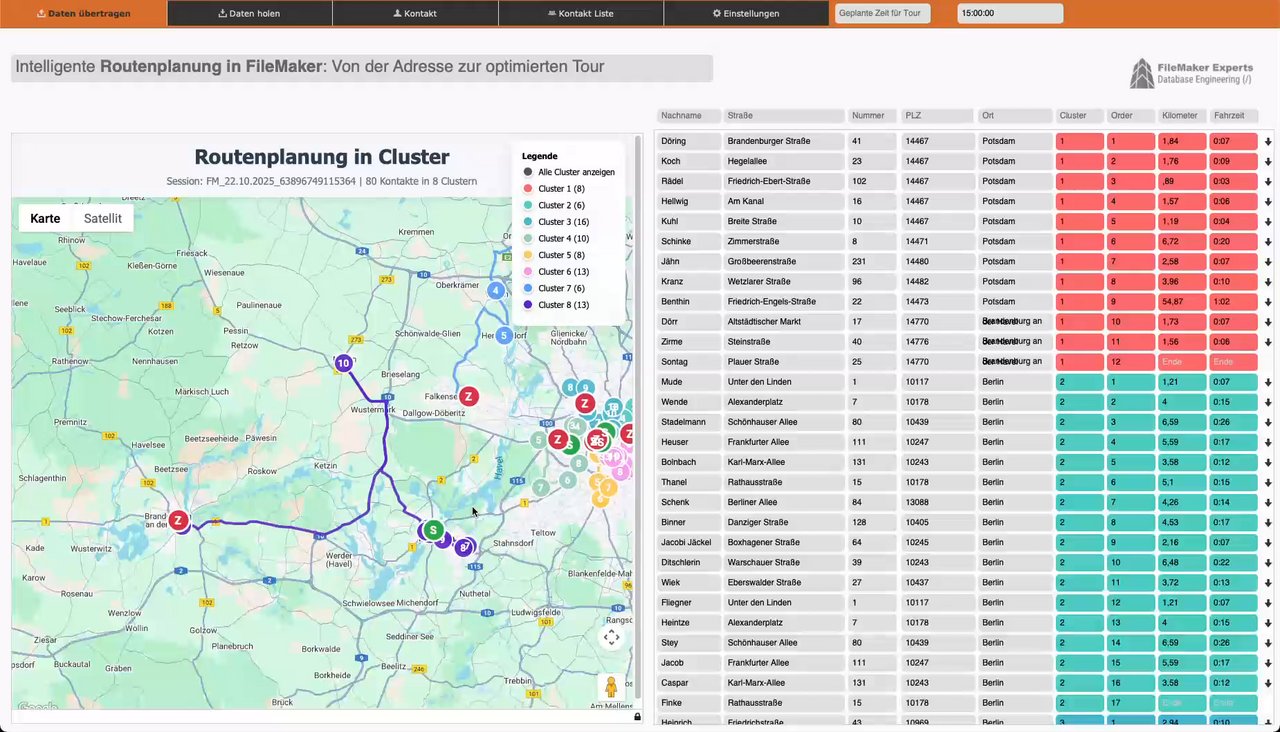Click purple marker number 10 on map

(x=344, y=363)
